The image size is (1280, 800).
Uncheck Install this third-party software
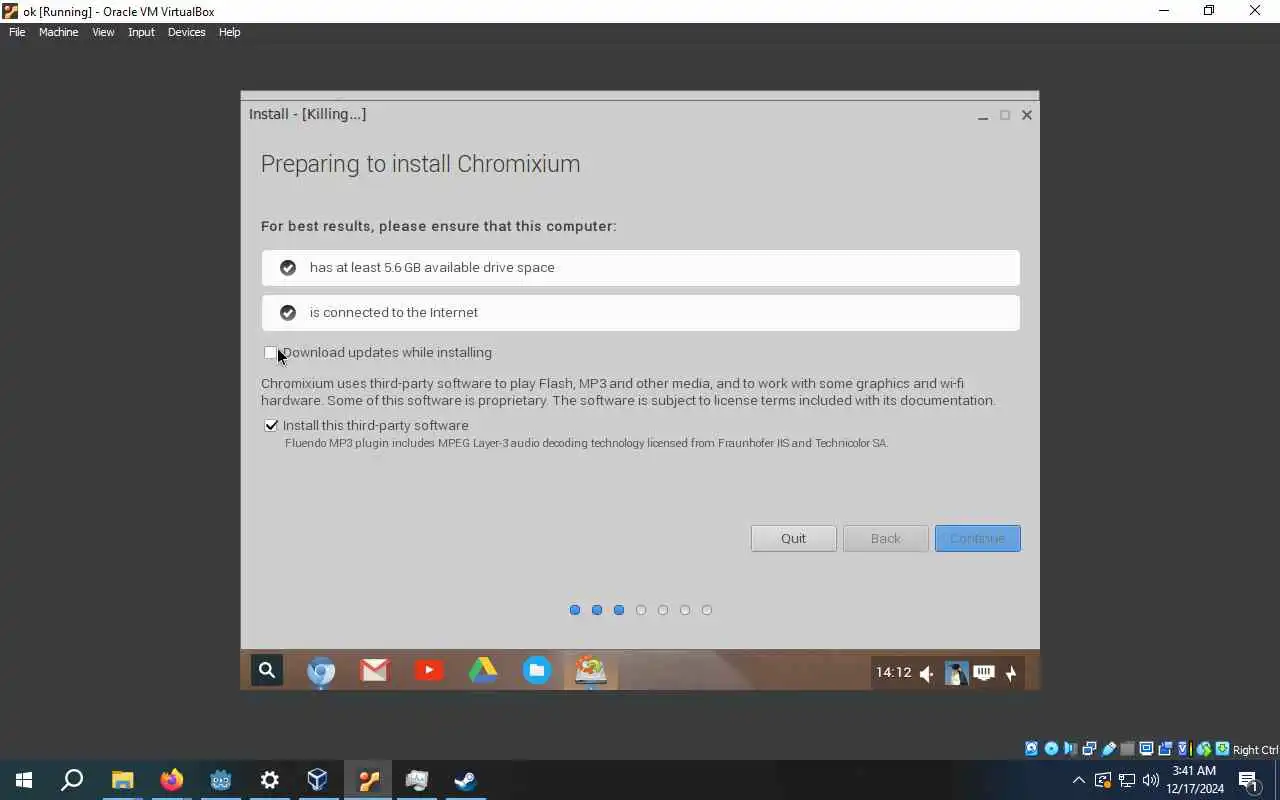click(x=270, y=425)
